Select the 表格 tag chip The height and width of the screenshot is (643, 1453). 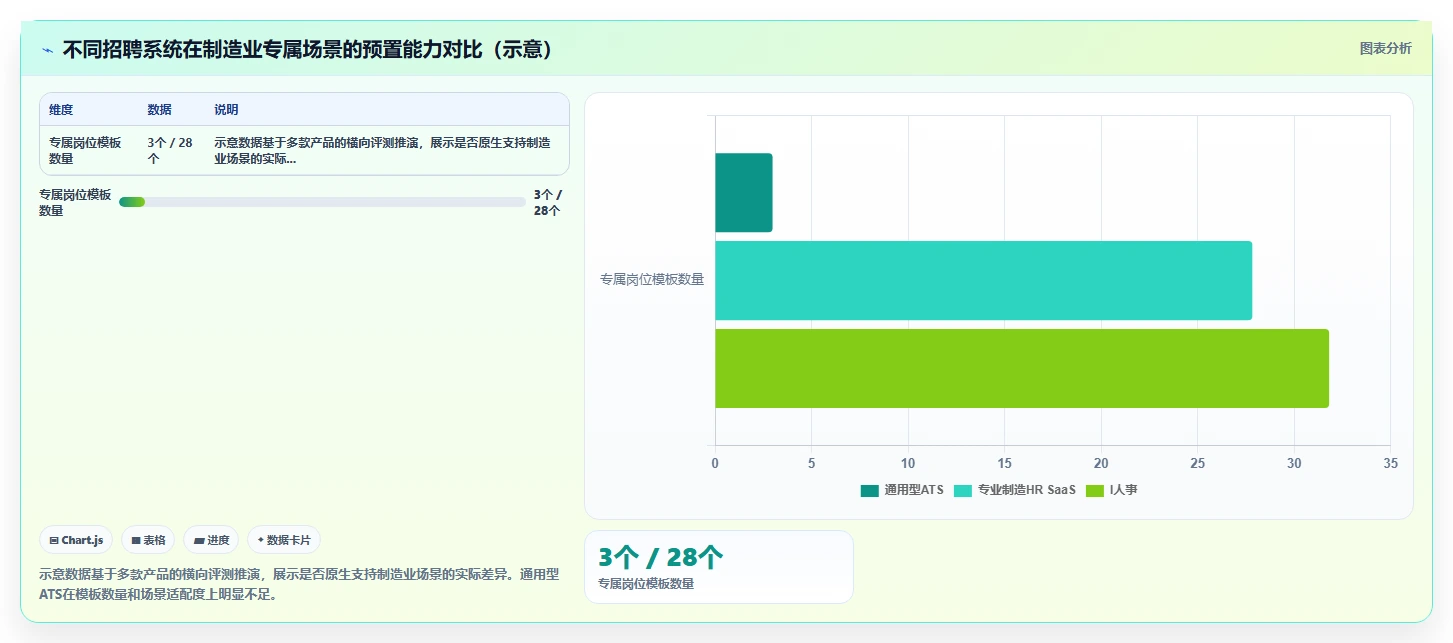click(x=148, y=540)
